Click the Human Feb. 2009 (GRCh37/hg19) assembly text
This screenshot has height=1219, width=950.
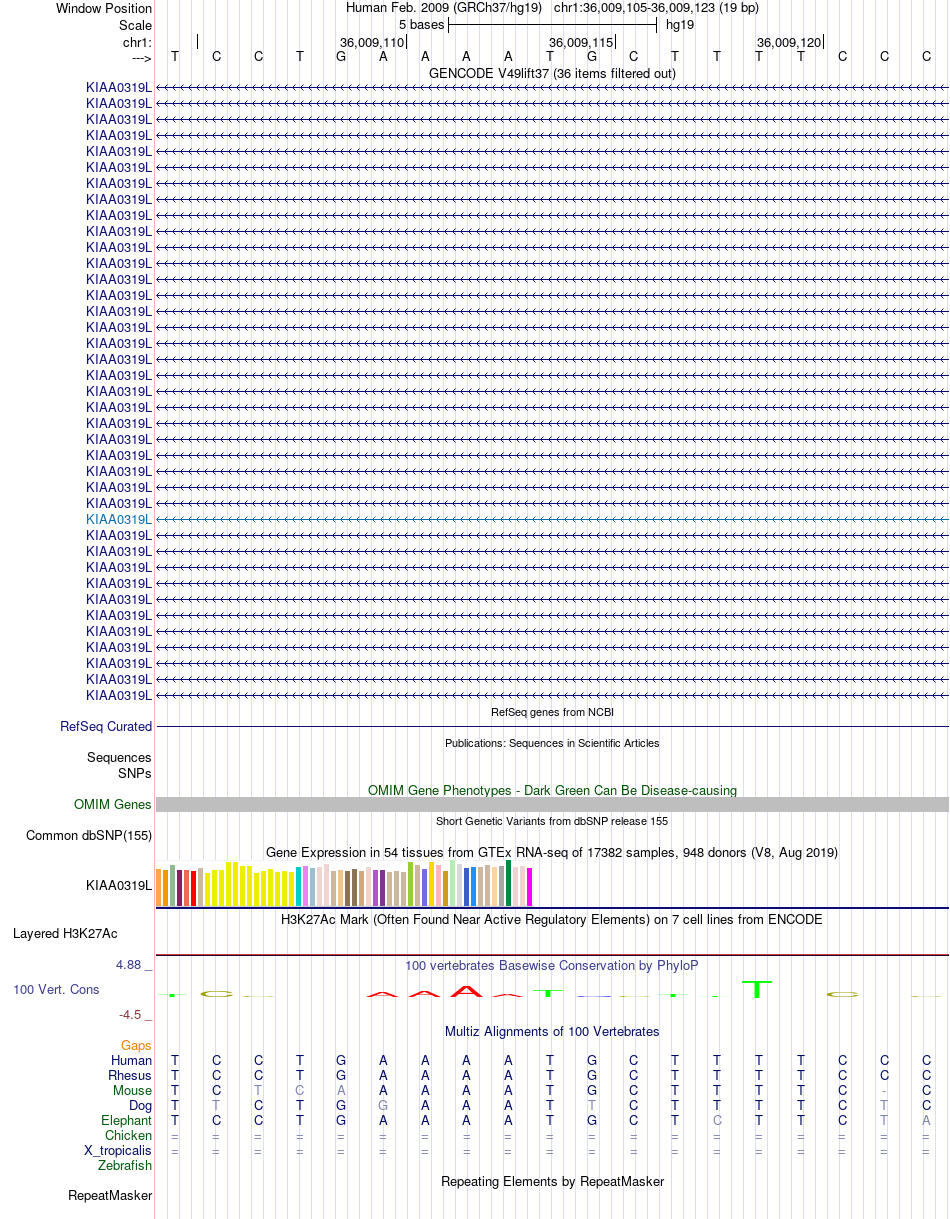coord(444,8)
